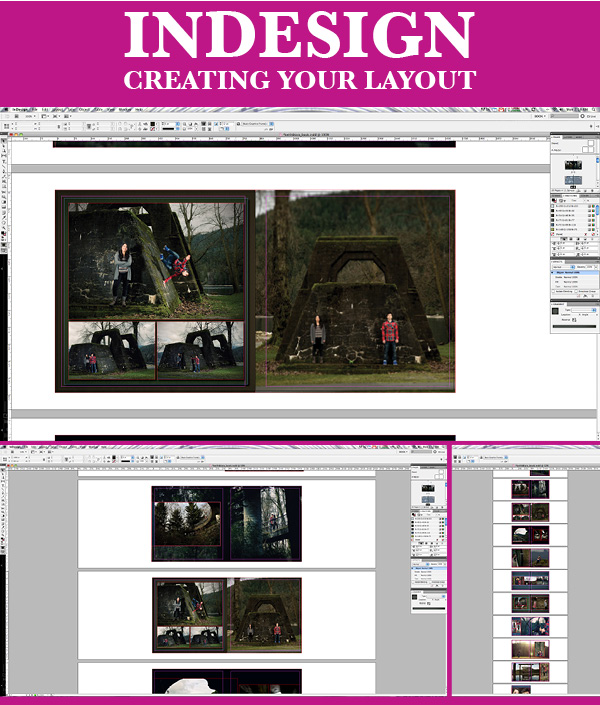Select the Scissors tool in top screenshot toolbox
Screen dimensions: 600x705
tap(3, 192)
